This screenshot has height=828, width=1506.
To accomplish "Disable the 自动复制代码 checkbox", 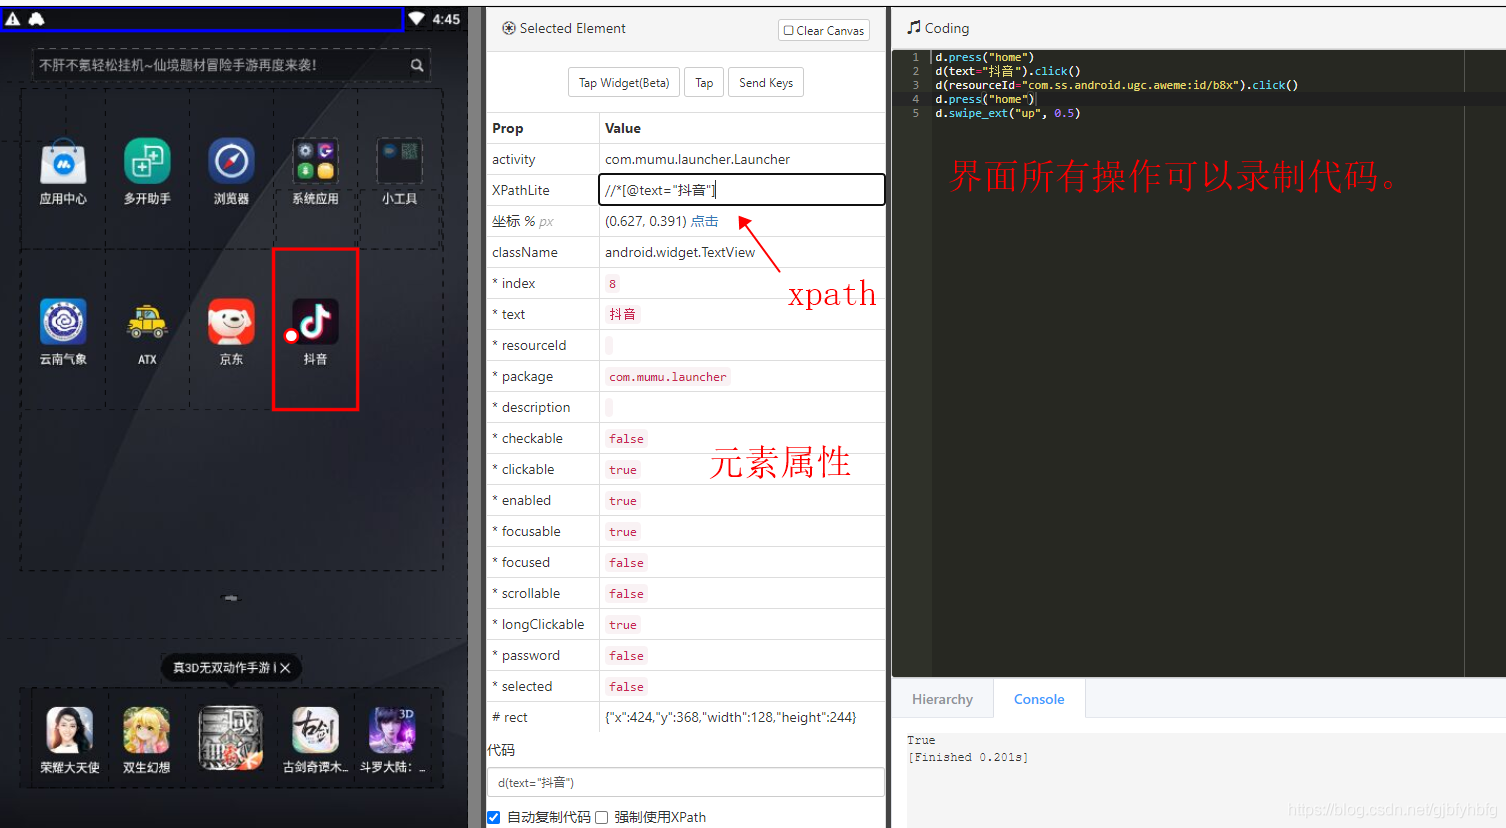I will click(x=493, y=817).
